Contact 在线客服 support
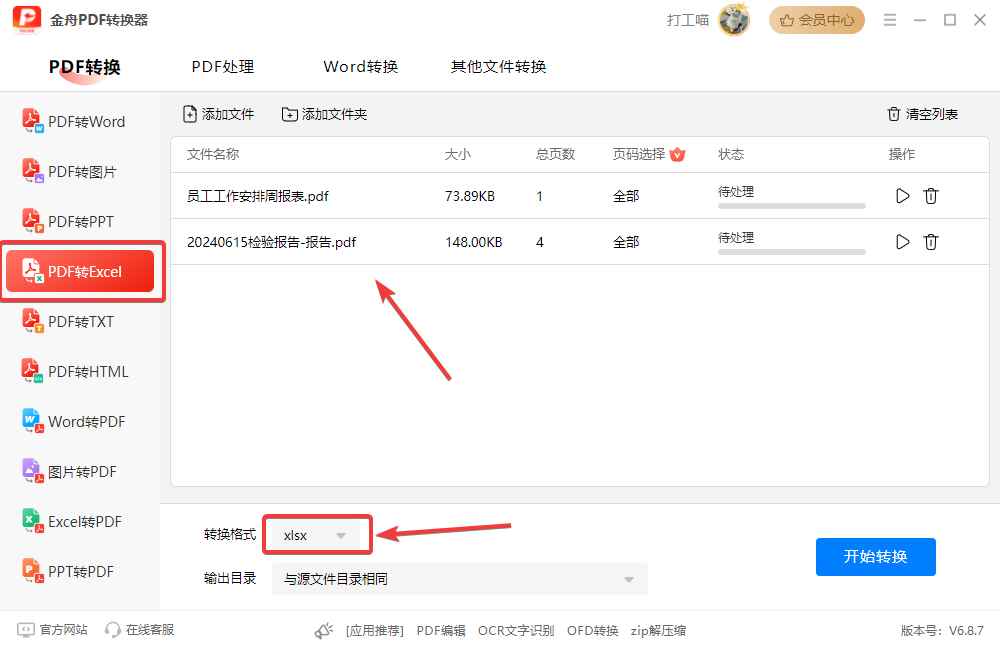The width and height of the screenshot is (1000, 650). (x=140, y=630)
